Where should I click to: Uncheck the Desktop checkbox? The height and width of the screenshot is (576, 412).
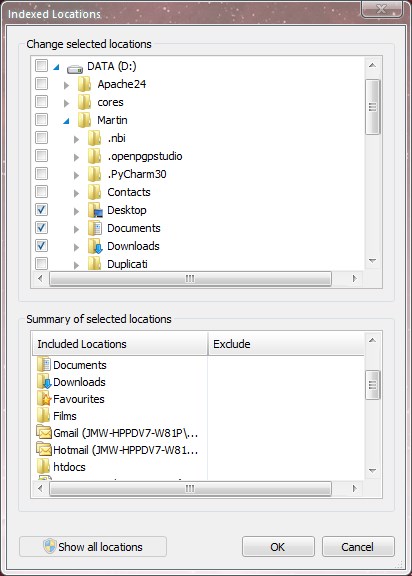41,210
